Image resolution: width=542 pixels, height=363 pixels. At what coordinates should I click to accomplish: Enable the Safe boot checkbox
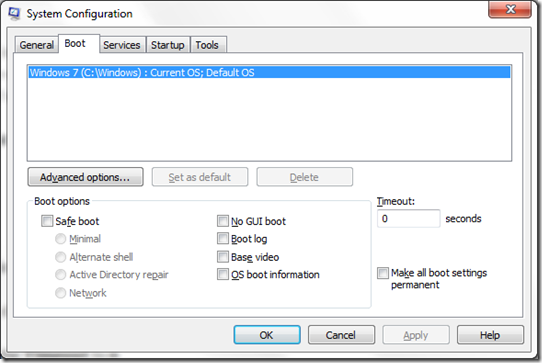click(x=47, y=221)
